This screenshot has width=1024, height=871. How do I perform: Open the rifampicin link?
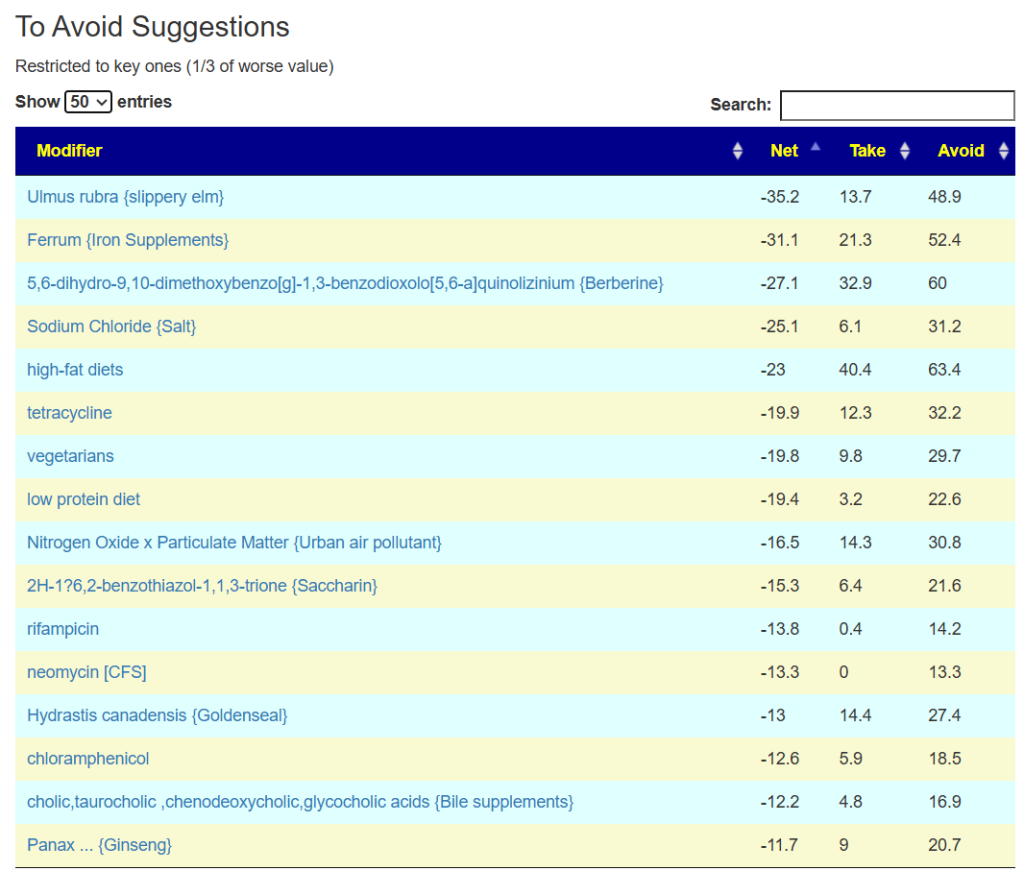[63, 629]
